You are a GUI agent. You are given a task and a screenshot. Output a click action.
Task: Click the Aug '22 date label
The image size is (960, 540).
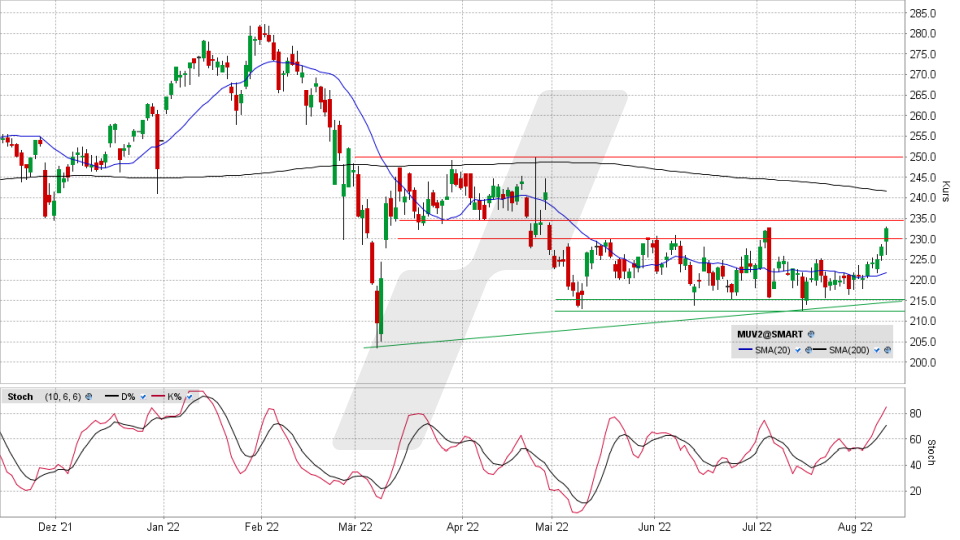click(855, 527)
